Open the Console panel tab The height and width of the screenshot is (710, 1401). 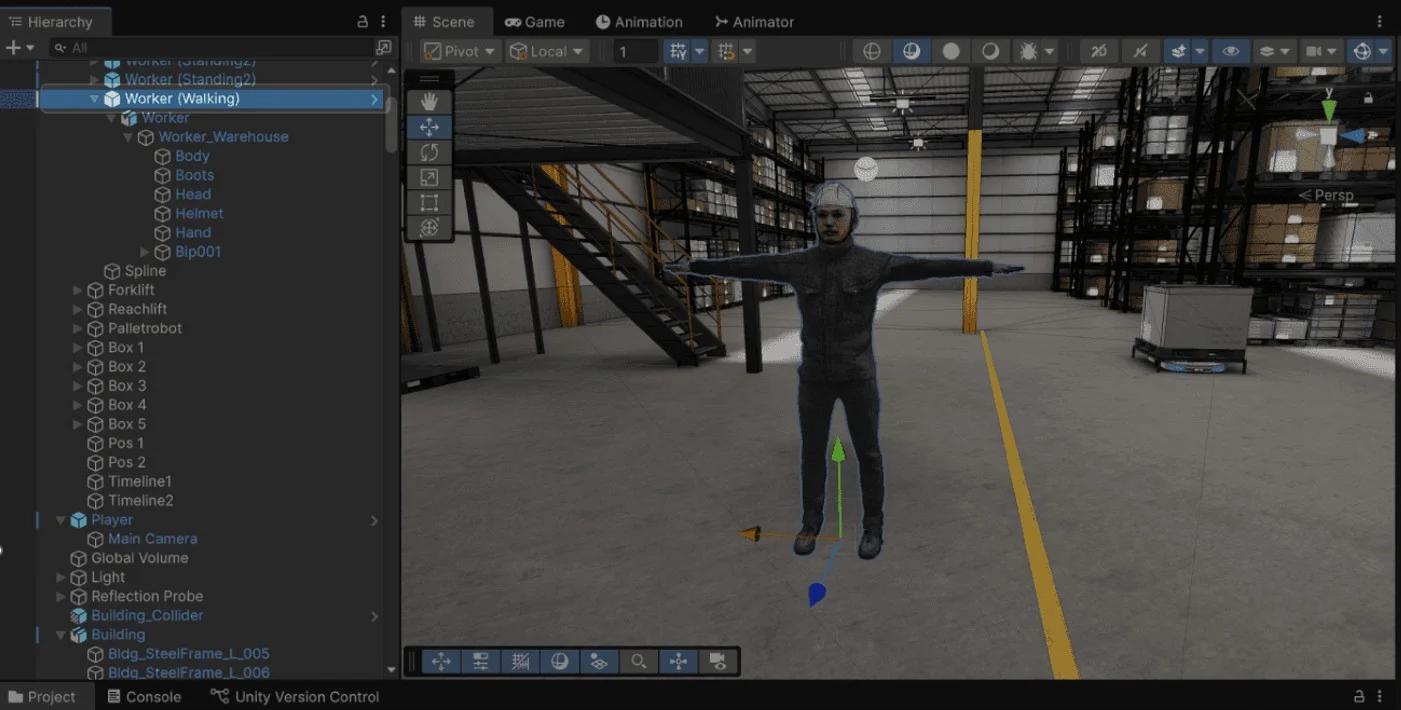(x=144, y=697)
